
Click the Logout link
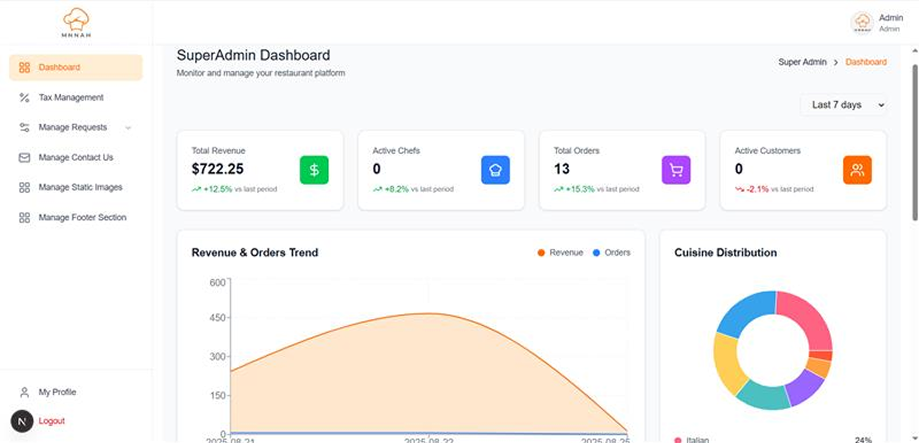52,421
